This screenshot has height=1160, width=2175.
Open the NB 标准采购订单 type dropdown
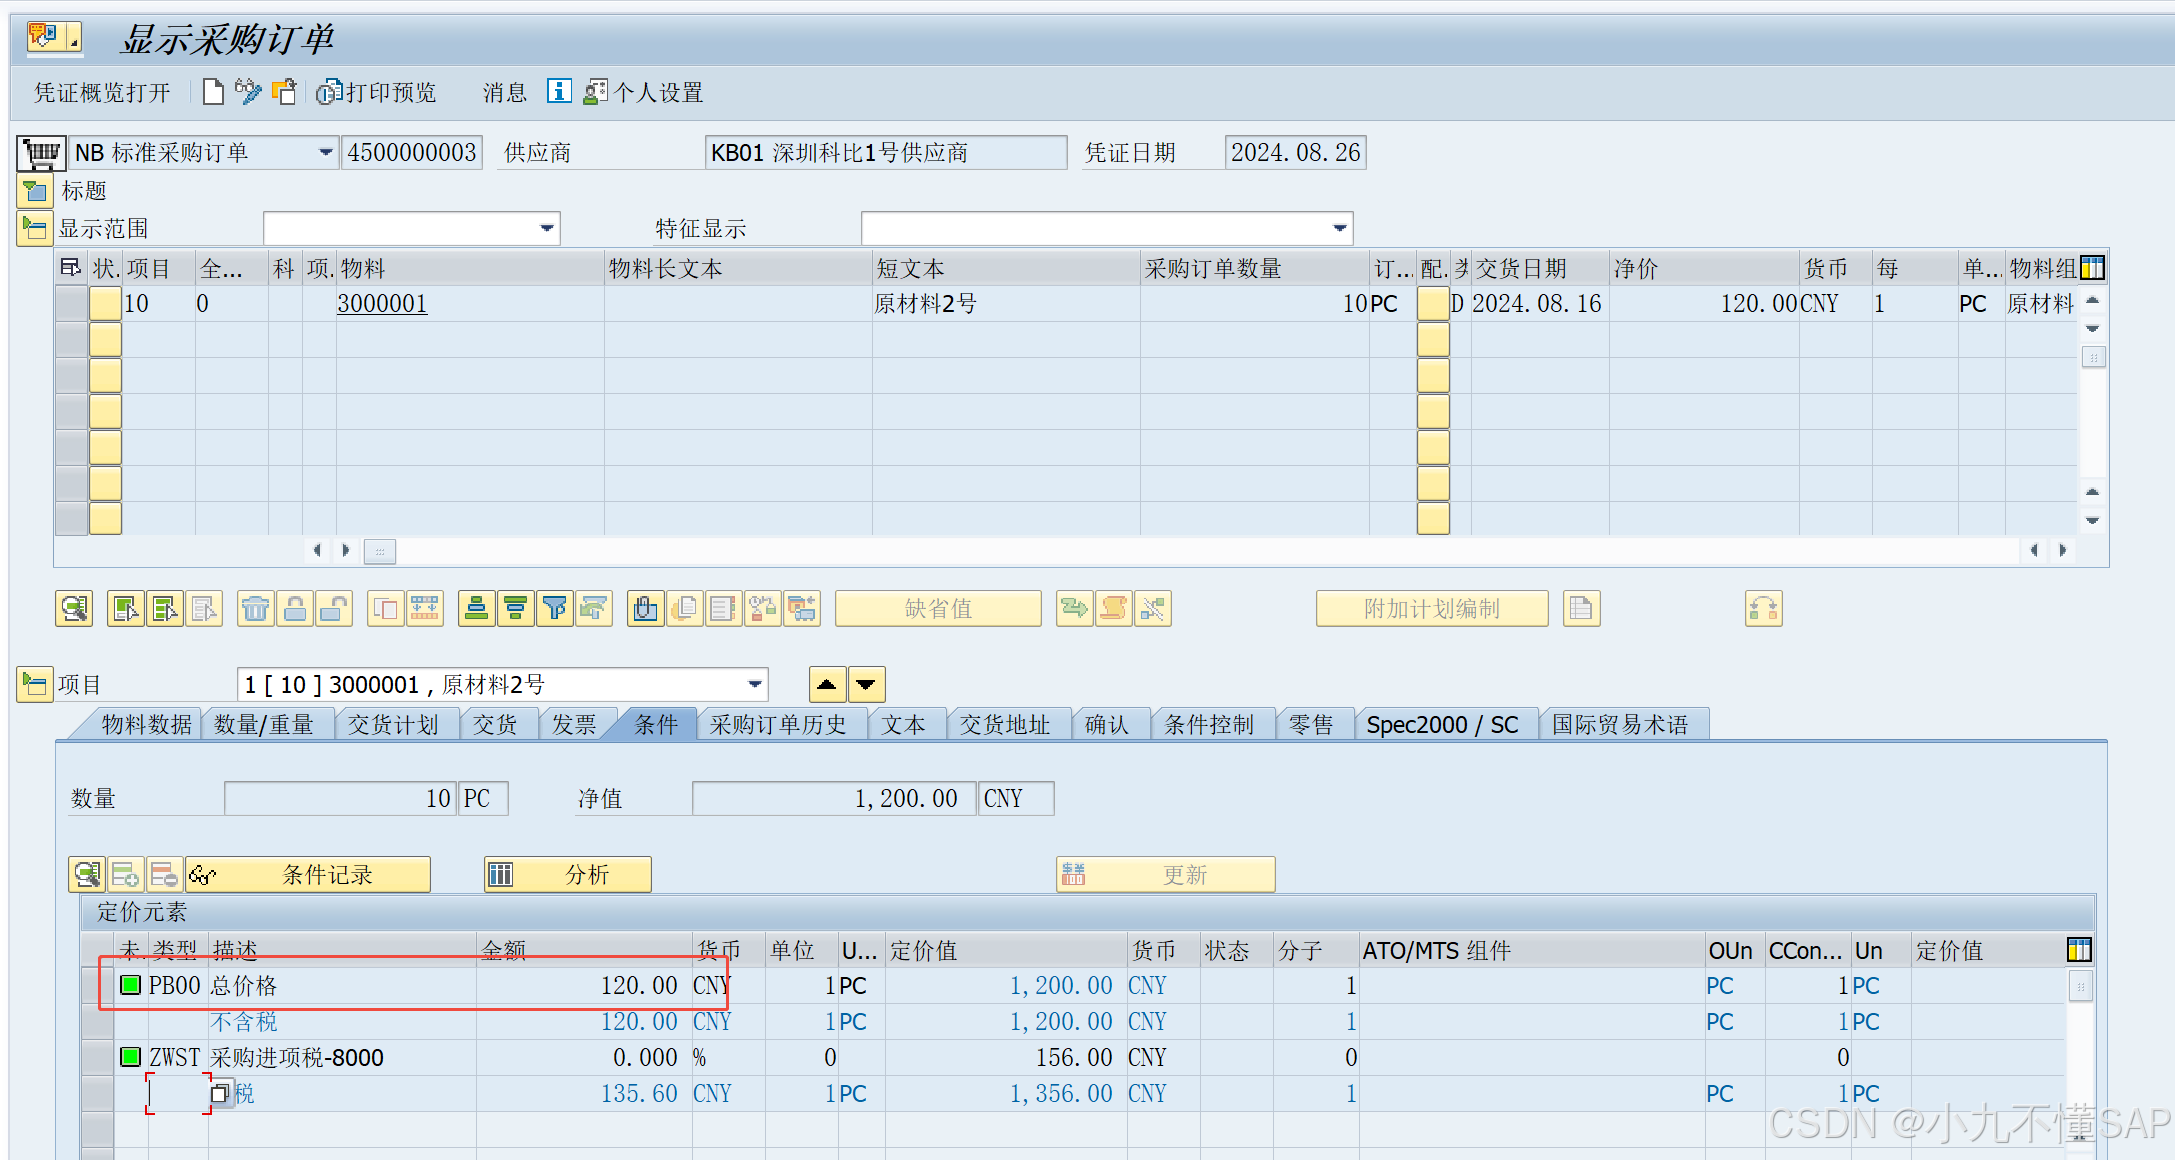pos(325,153)
